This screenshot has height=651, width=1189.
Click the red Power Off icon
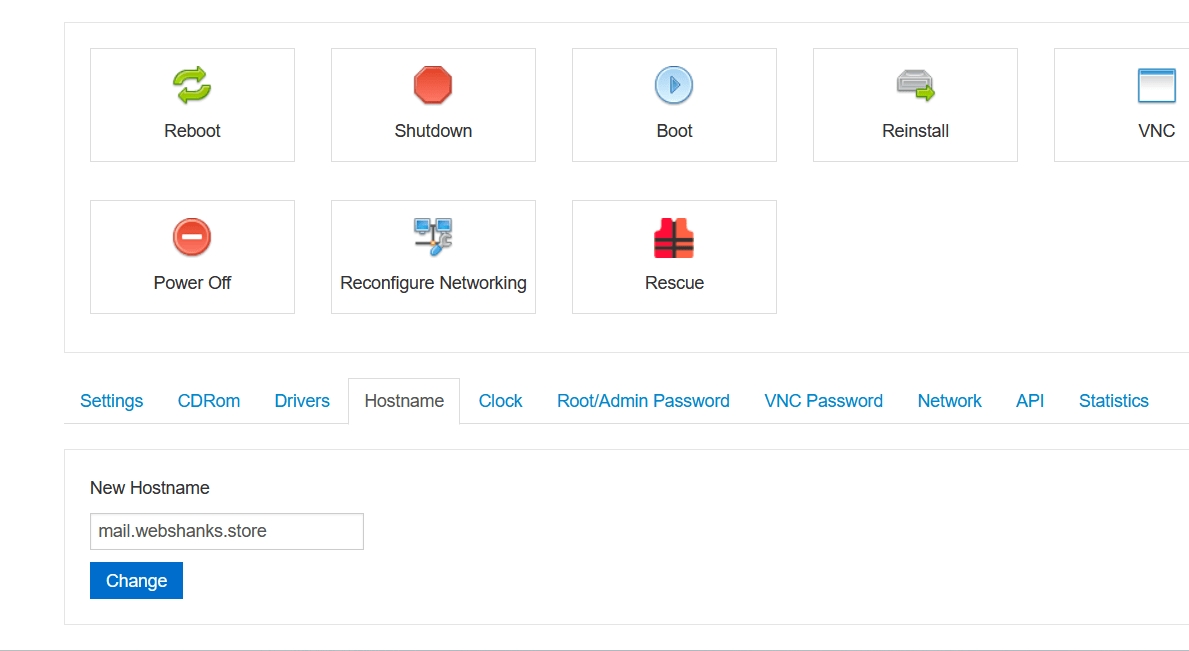pyautogui.click(x=192, y=237)
